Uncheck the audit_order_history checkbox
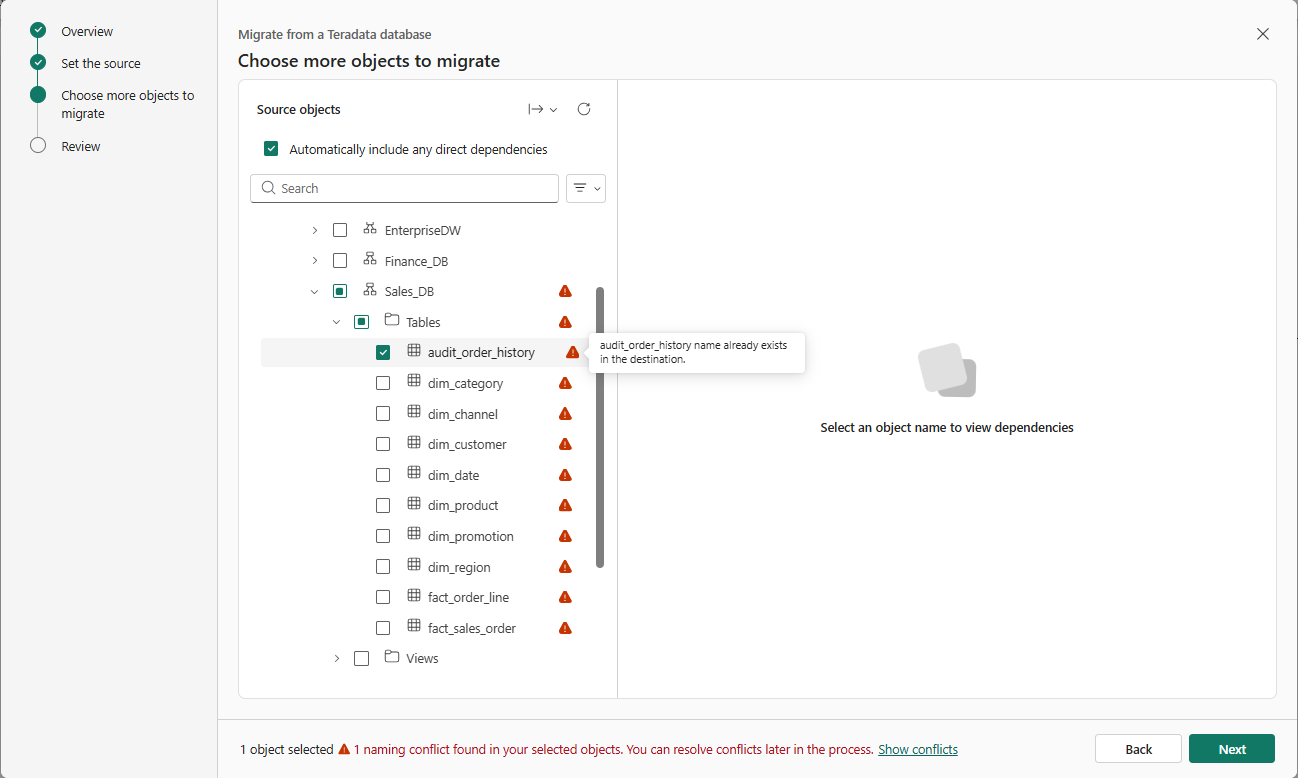 (x=383, y=352)
